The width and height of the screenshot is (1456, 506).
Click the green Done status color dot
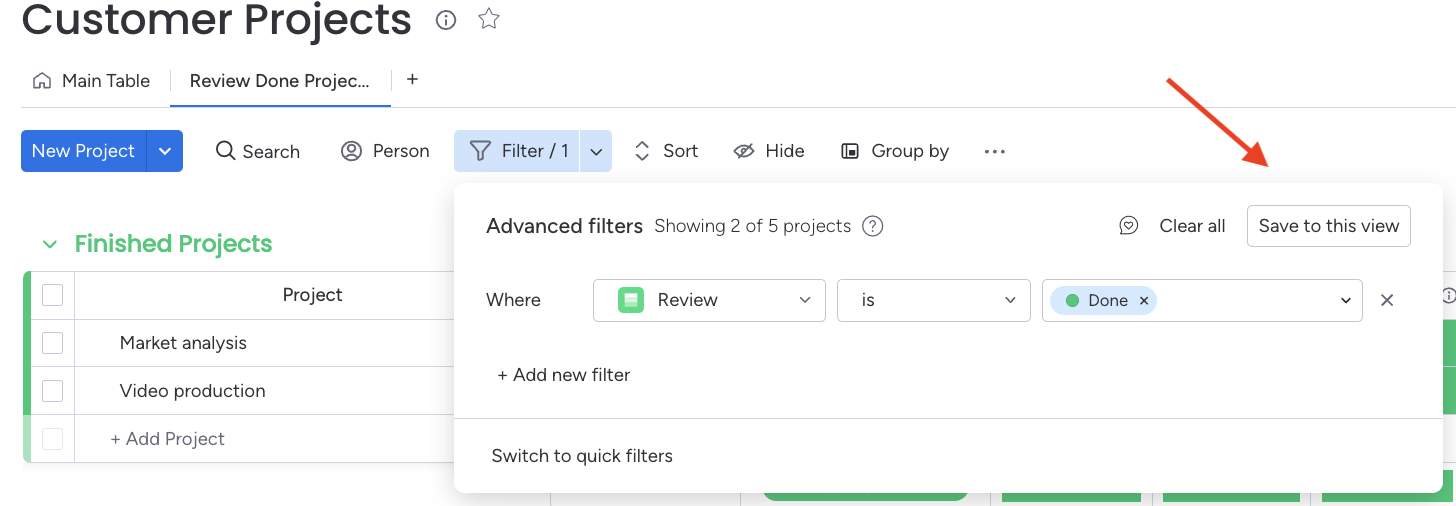[x=1073, y=300]
